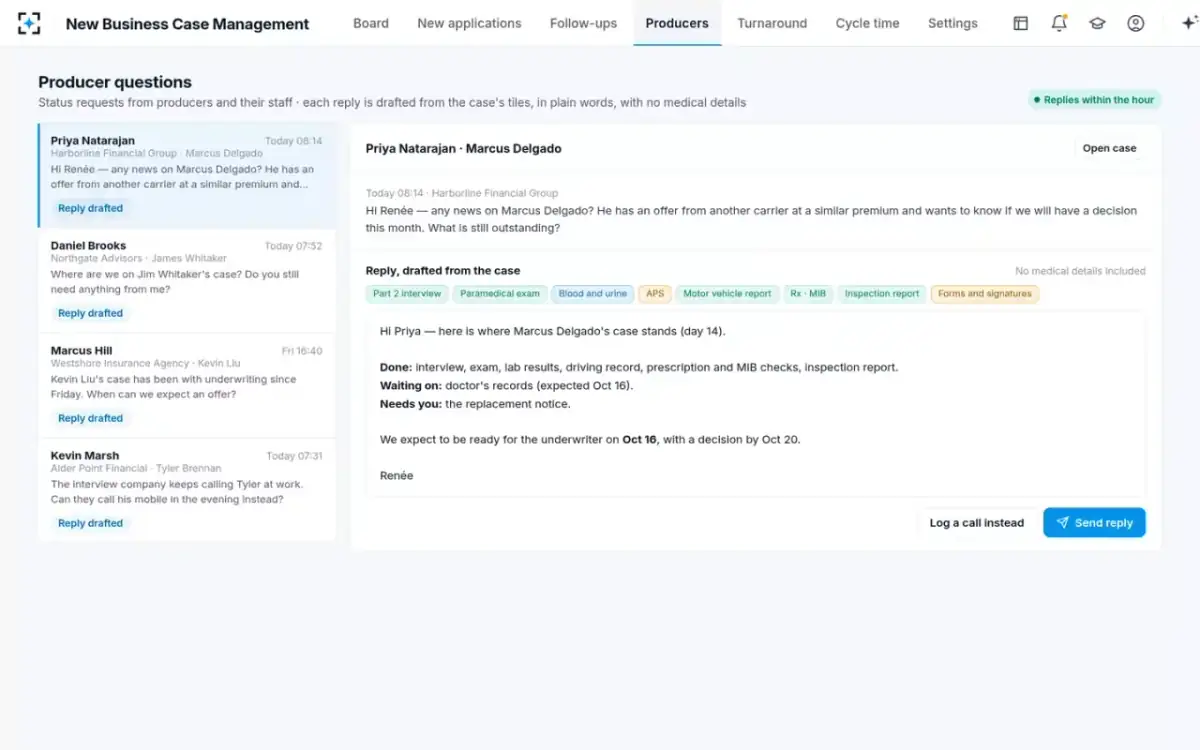The height and width of the screenshot is (750, 1200).
Task: Click the Reply, drafted from the case label
Action: pos(443,270)
